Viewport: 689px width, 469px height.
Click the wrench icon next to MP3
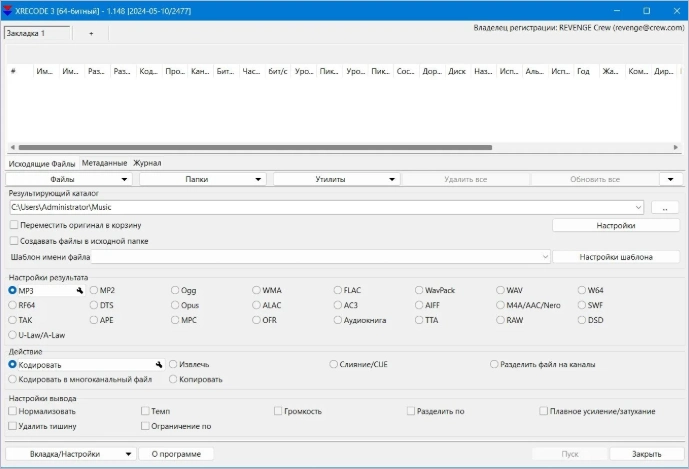pos(79,291)
